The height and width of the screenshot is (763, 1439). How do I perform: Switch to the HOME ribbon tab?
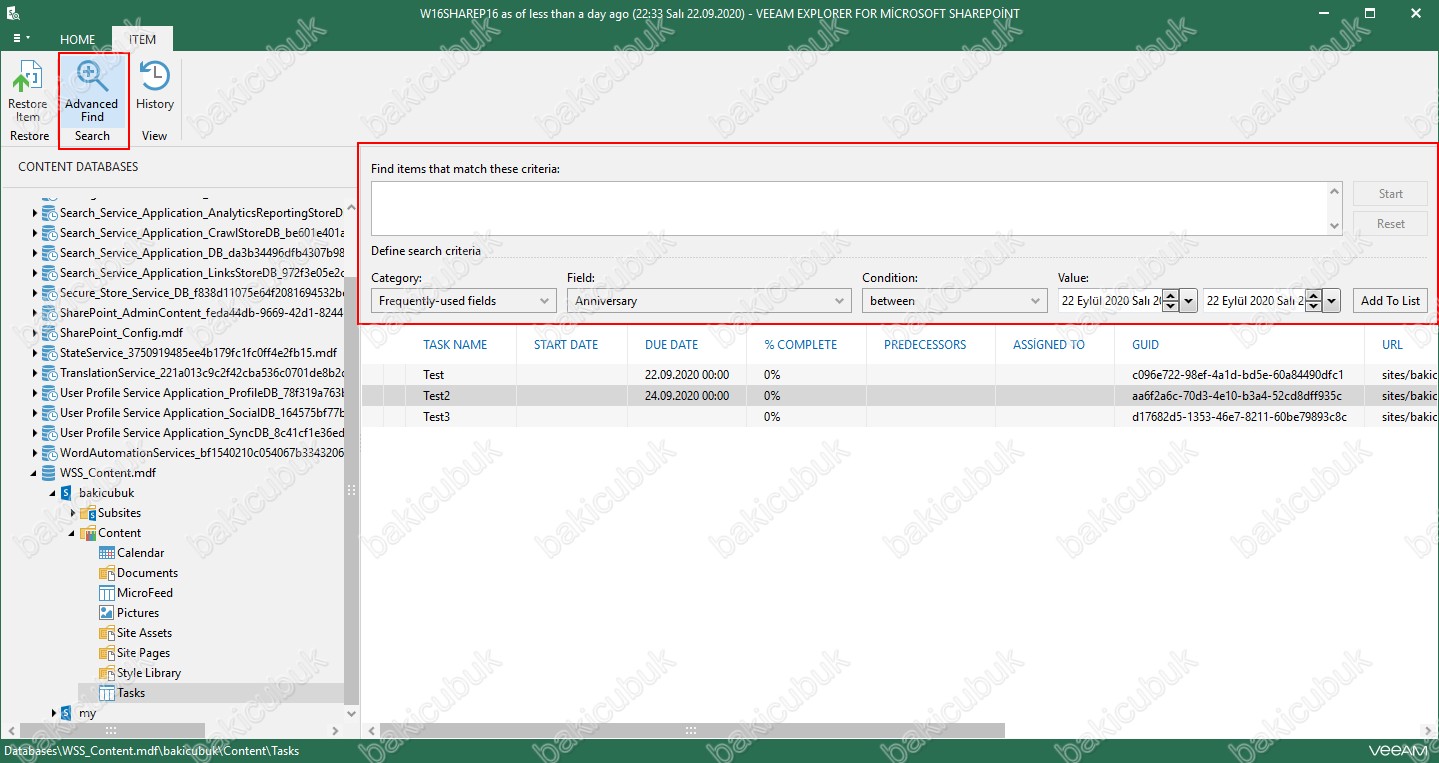78,39
